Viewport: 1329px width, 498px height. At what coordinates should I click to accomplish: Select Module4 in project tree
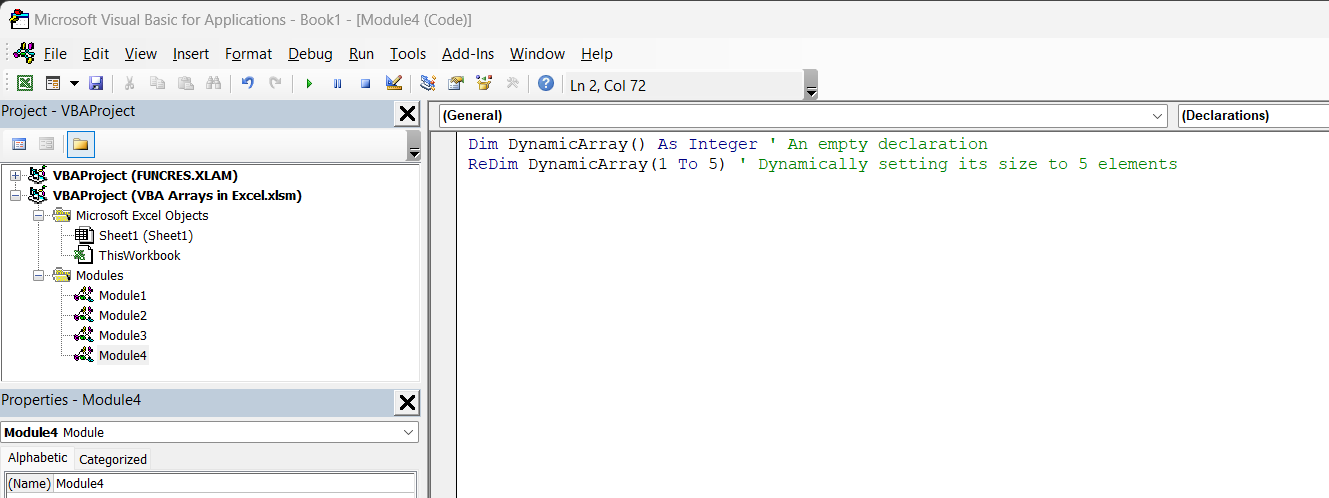click(122, 356)
